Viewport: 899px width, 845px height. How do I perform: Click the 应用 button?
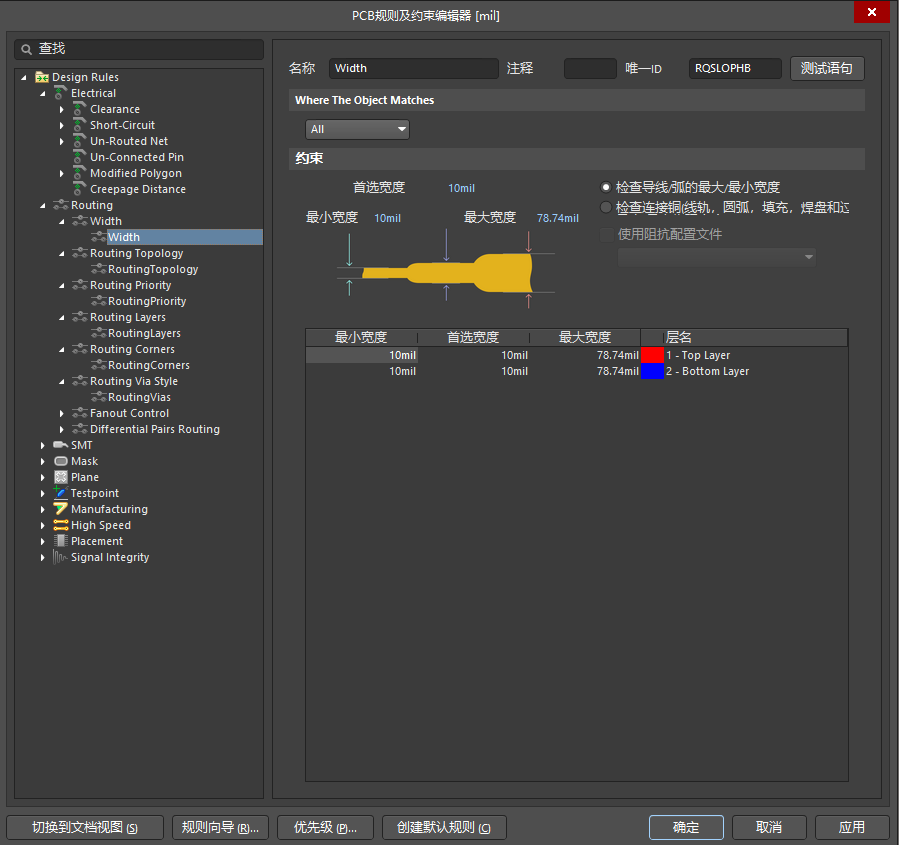[x=852, y=827]
